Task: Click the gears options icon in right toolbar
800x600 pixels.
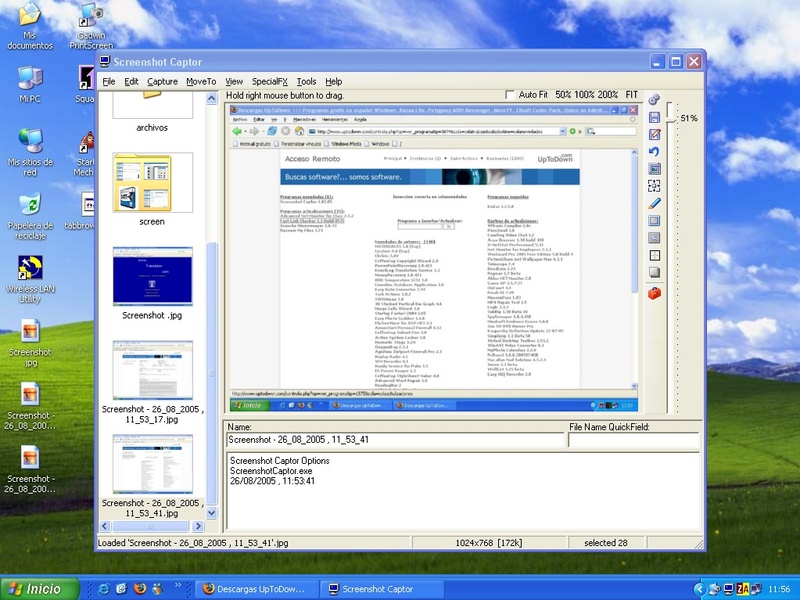Action: point(654,100)
